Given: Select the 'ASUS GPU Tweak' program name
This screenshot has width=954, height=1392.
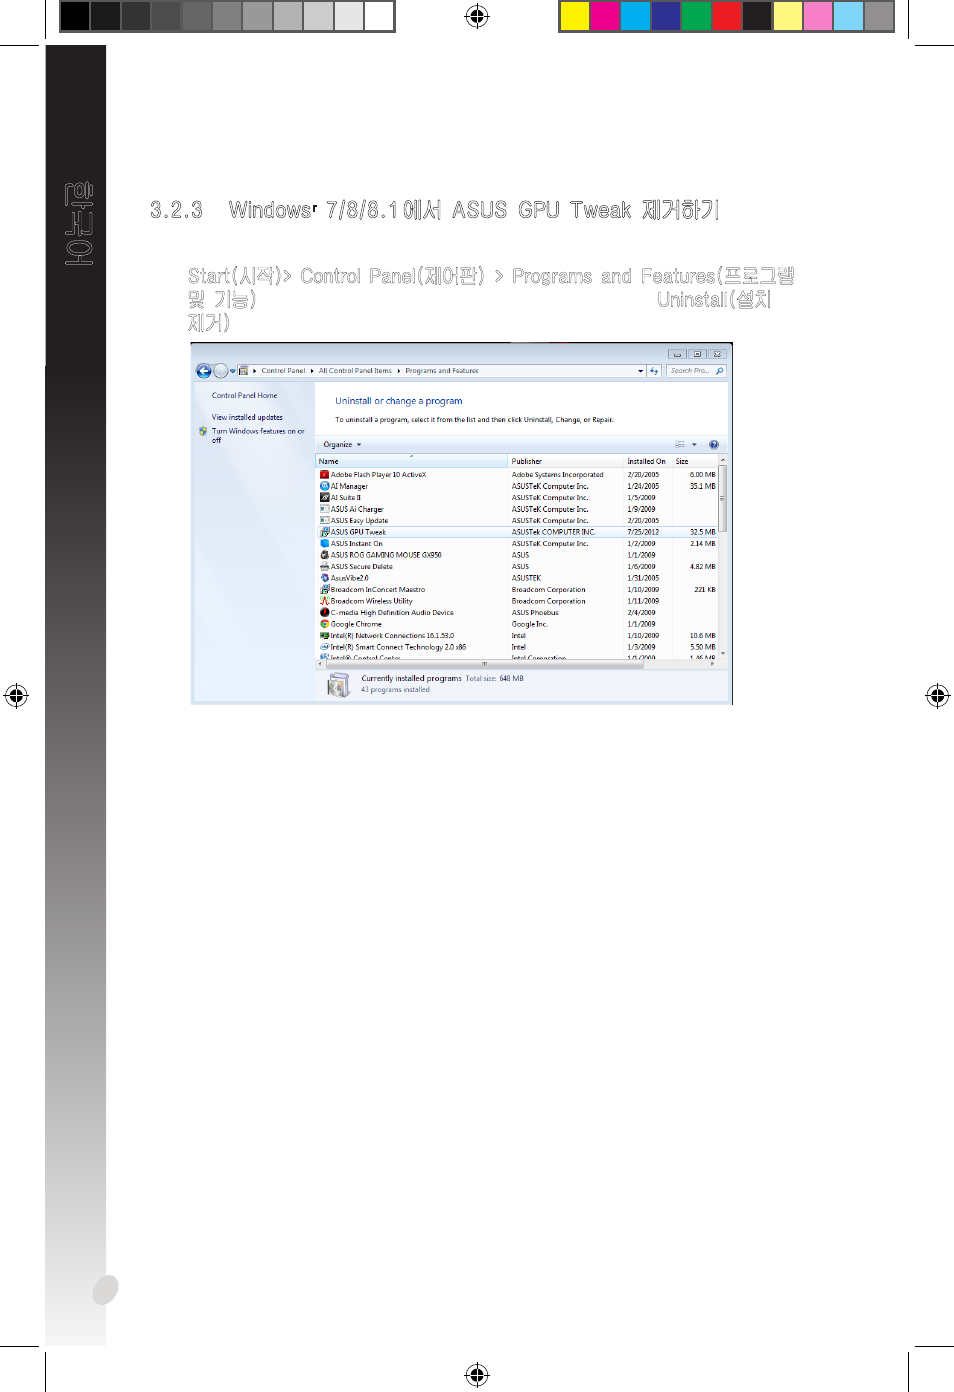Looking at the screenshot, I should [358, 532].
